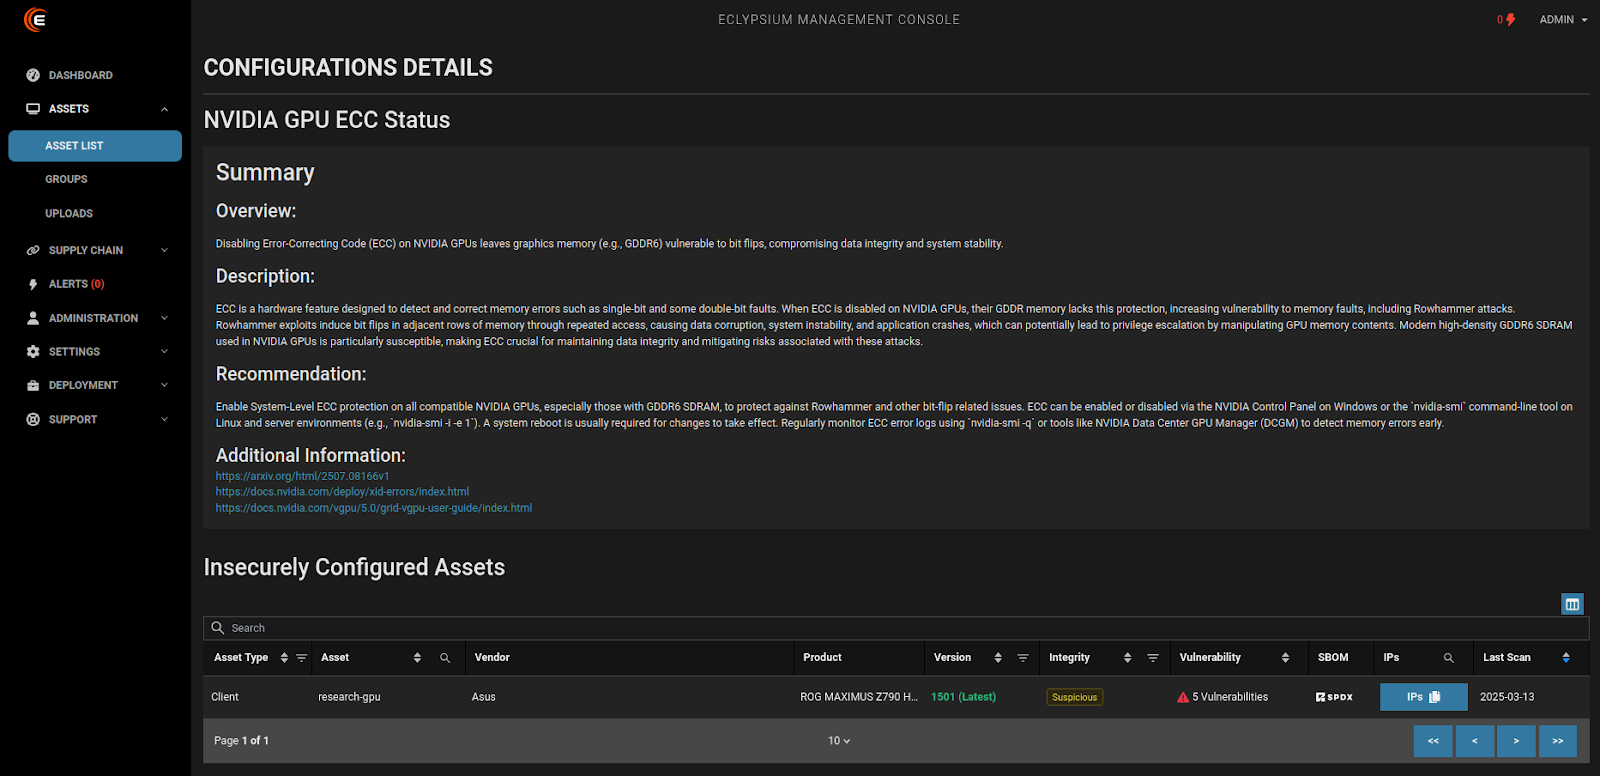
Task: Click the research-gpu asset name
Action: click(349, 697)
